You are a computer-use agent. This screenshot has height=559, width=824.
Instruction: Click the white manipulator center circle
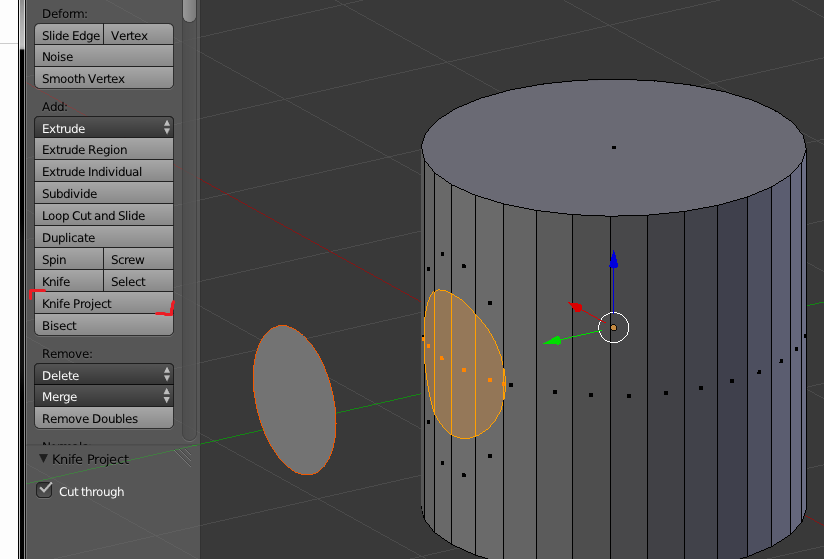pyautogui.click(x=613, y=327)
